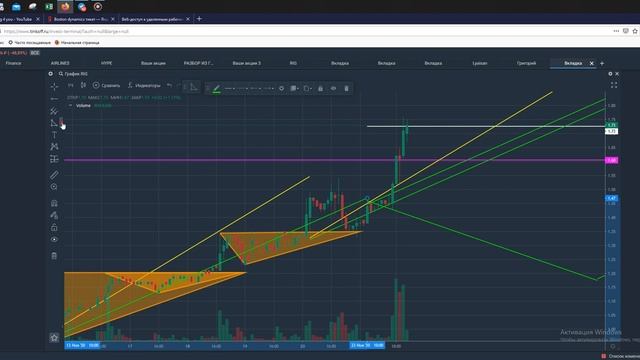Open the РАЗБОР ИЗ Г... tab

click(199, 63)
